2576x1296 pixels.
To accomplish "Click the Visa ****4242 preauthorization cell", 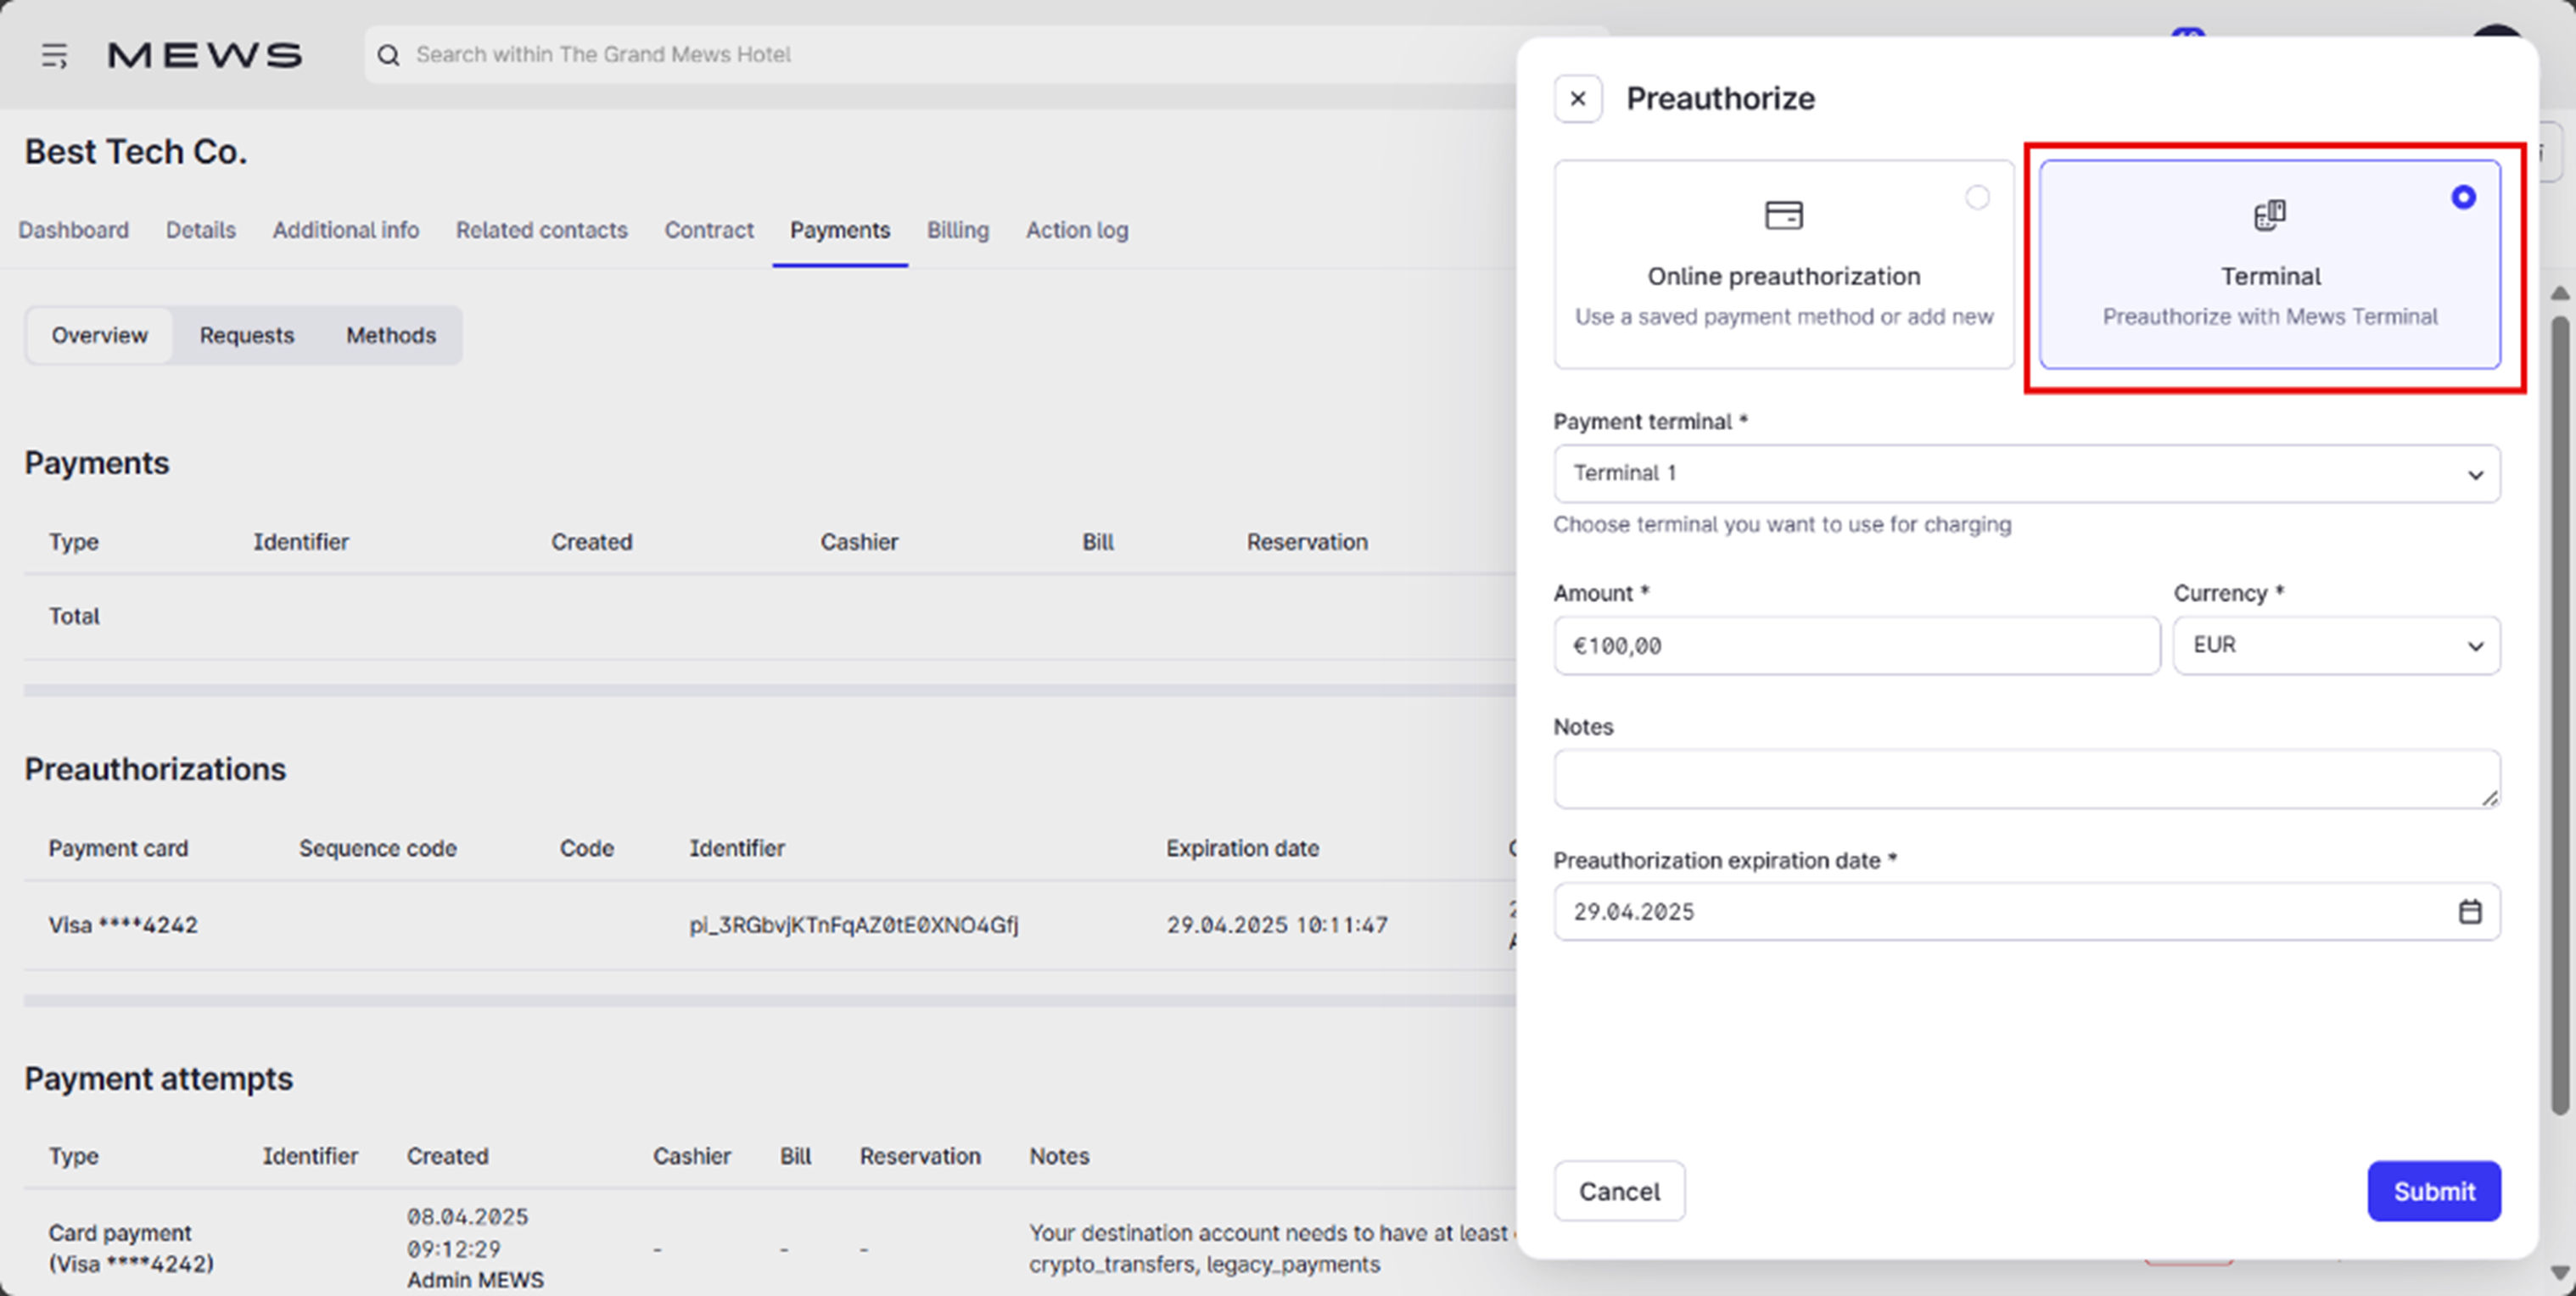I will click(x=123, y=925).
